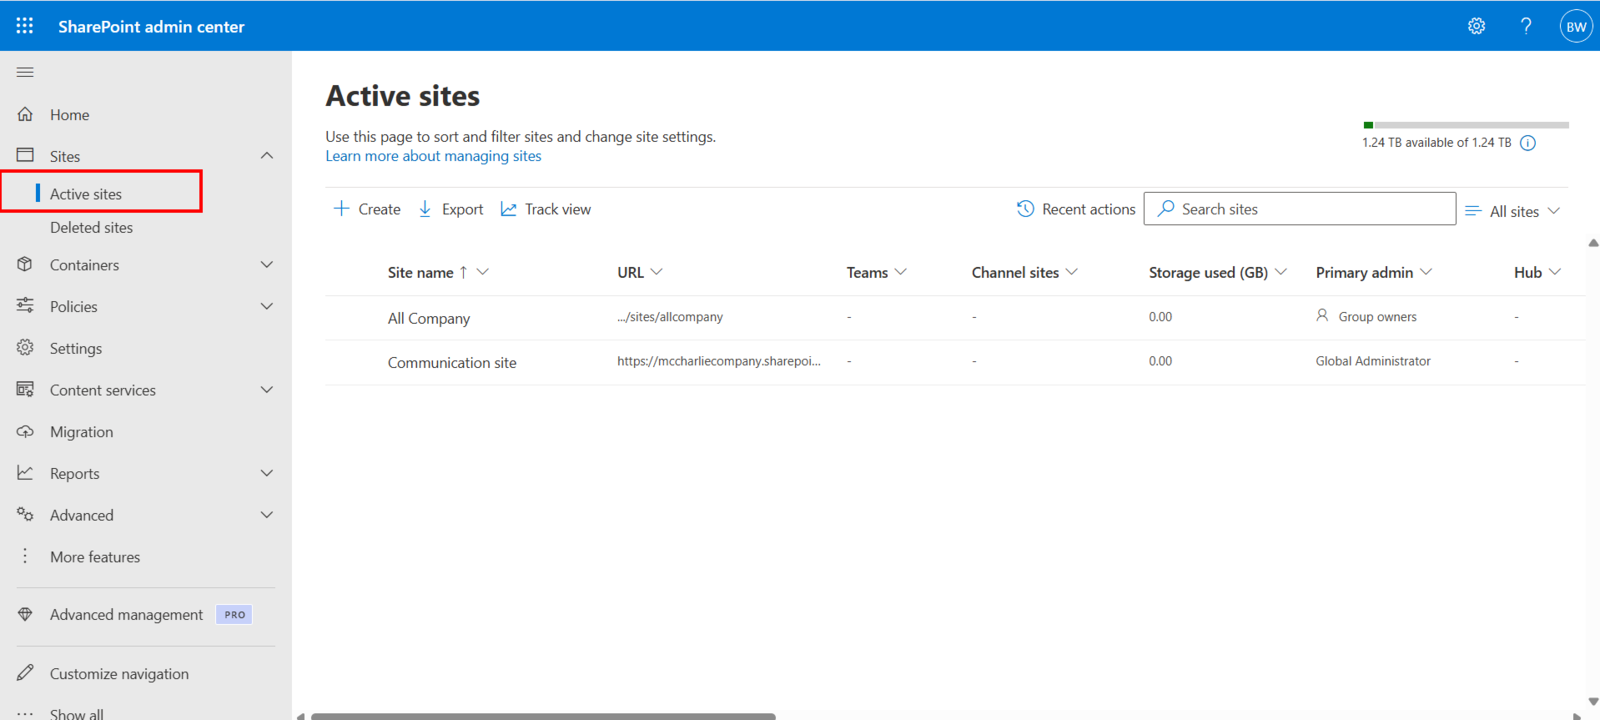
Task: Open Settings in navigation
Action: (x=76, y=348)
